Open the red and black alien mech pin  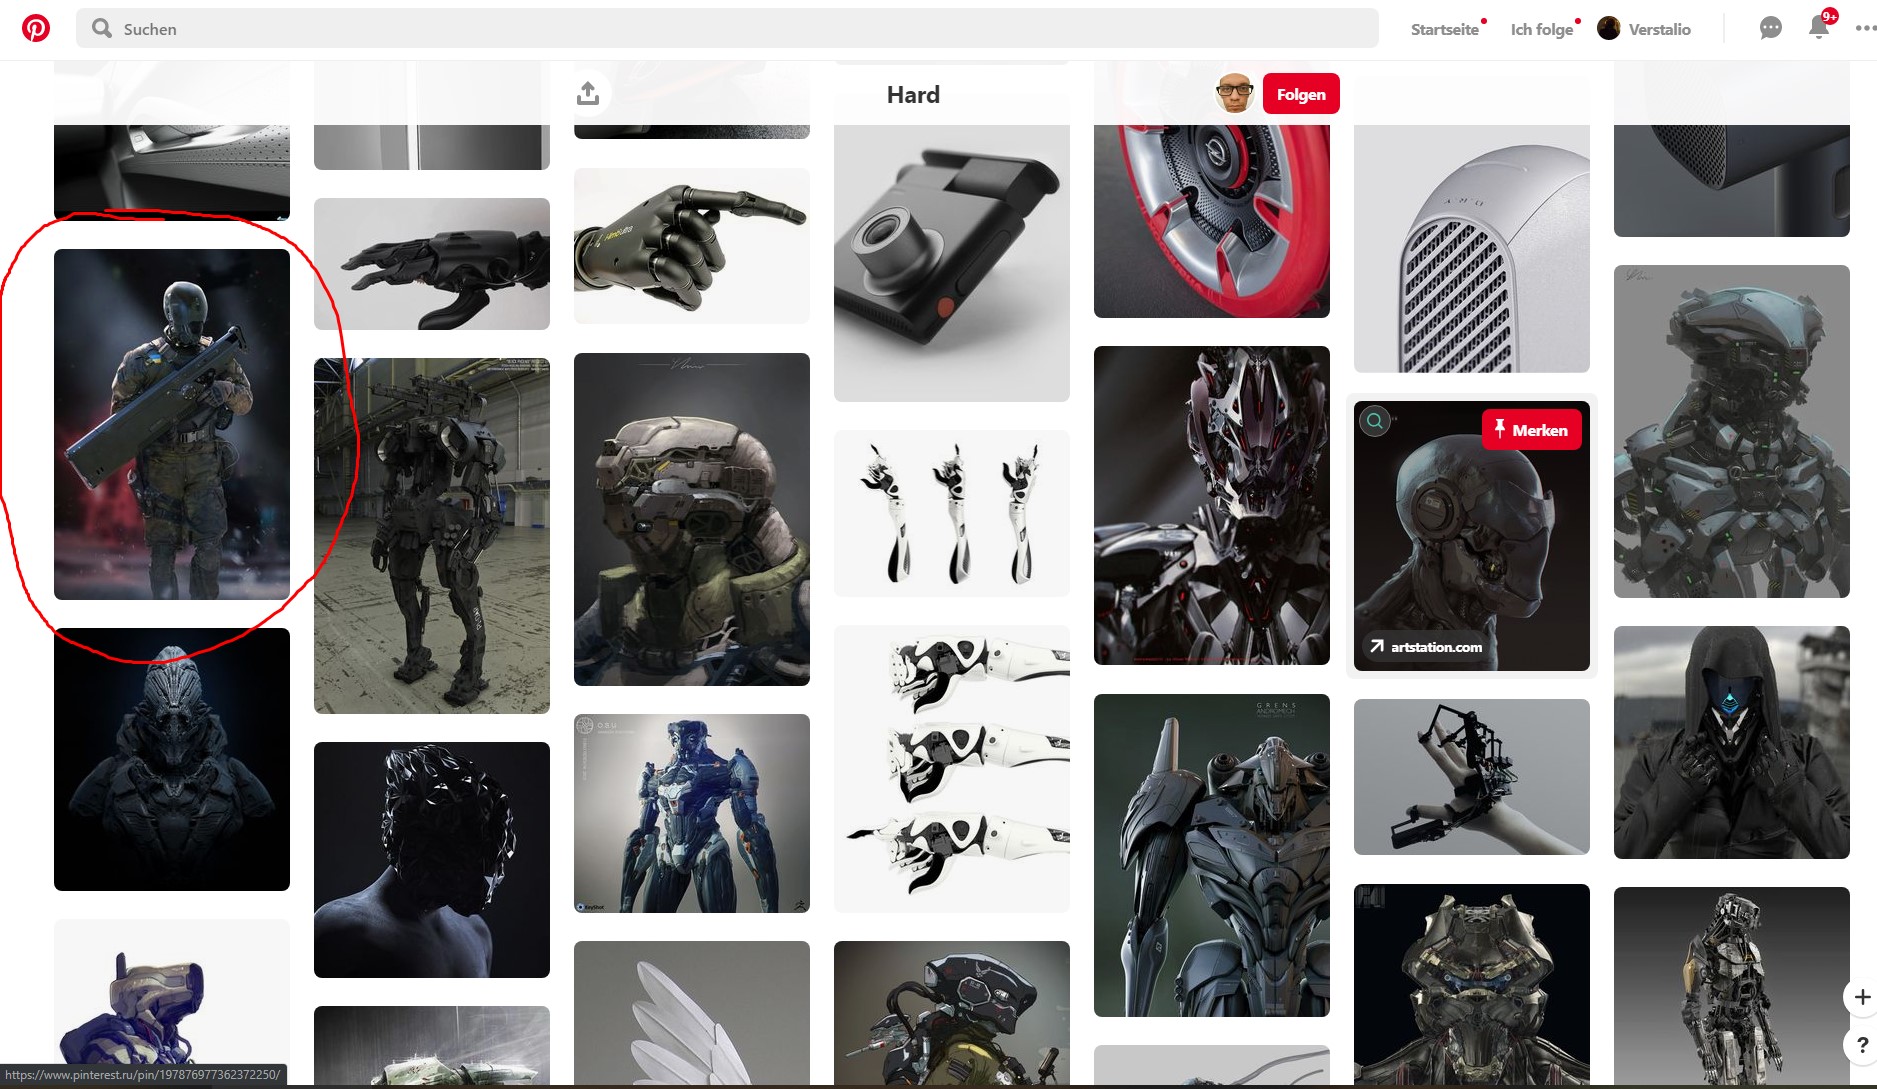(1212, 505)
